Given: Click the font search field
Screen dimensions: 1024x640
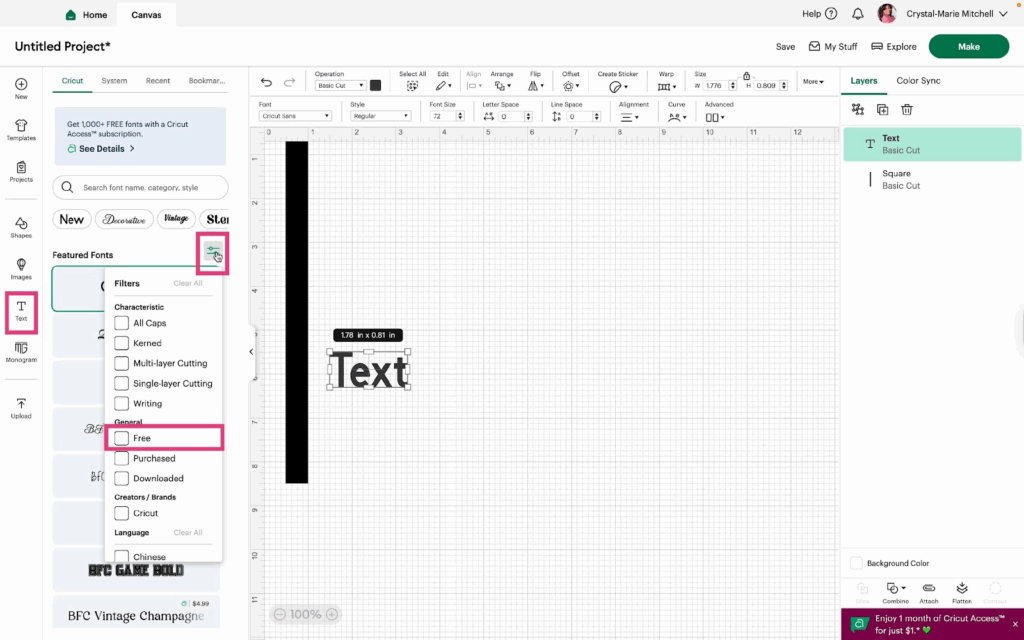Looking at the screenshot, I should point(140,187).
